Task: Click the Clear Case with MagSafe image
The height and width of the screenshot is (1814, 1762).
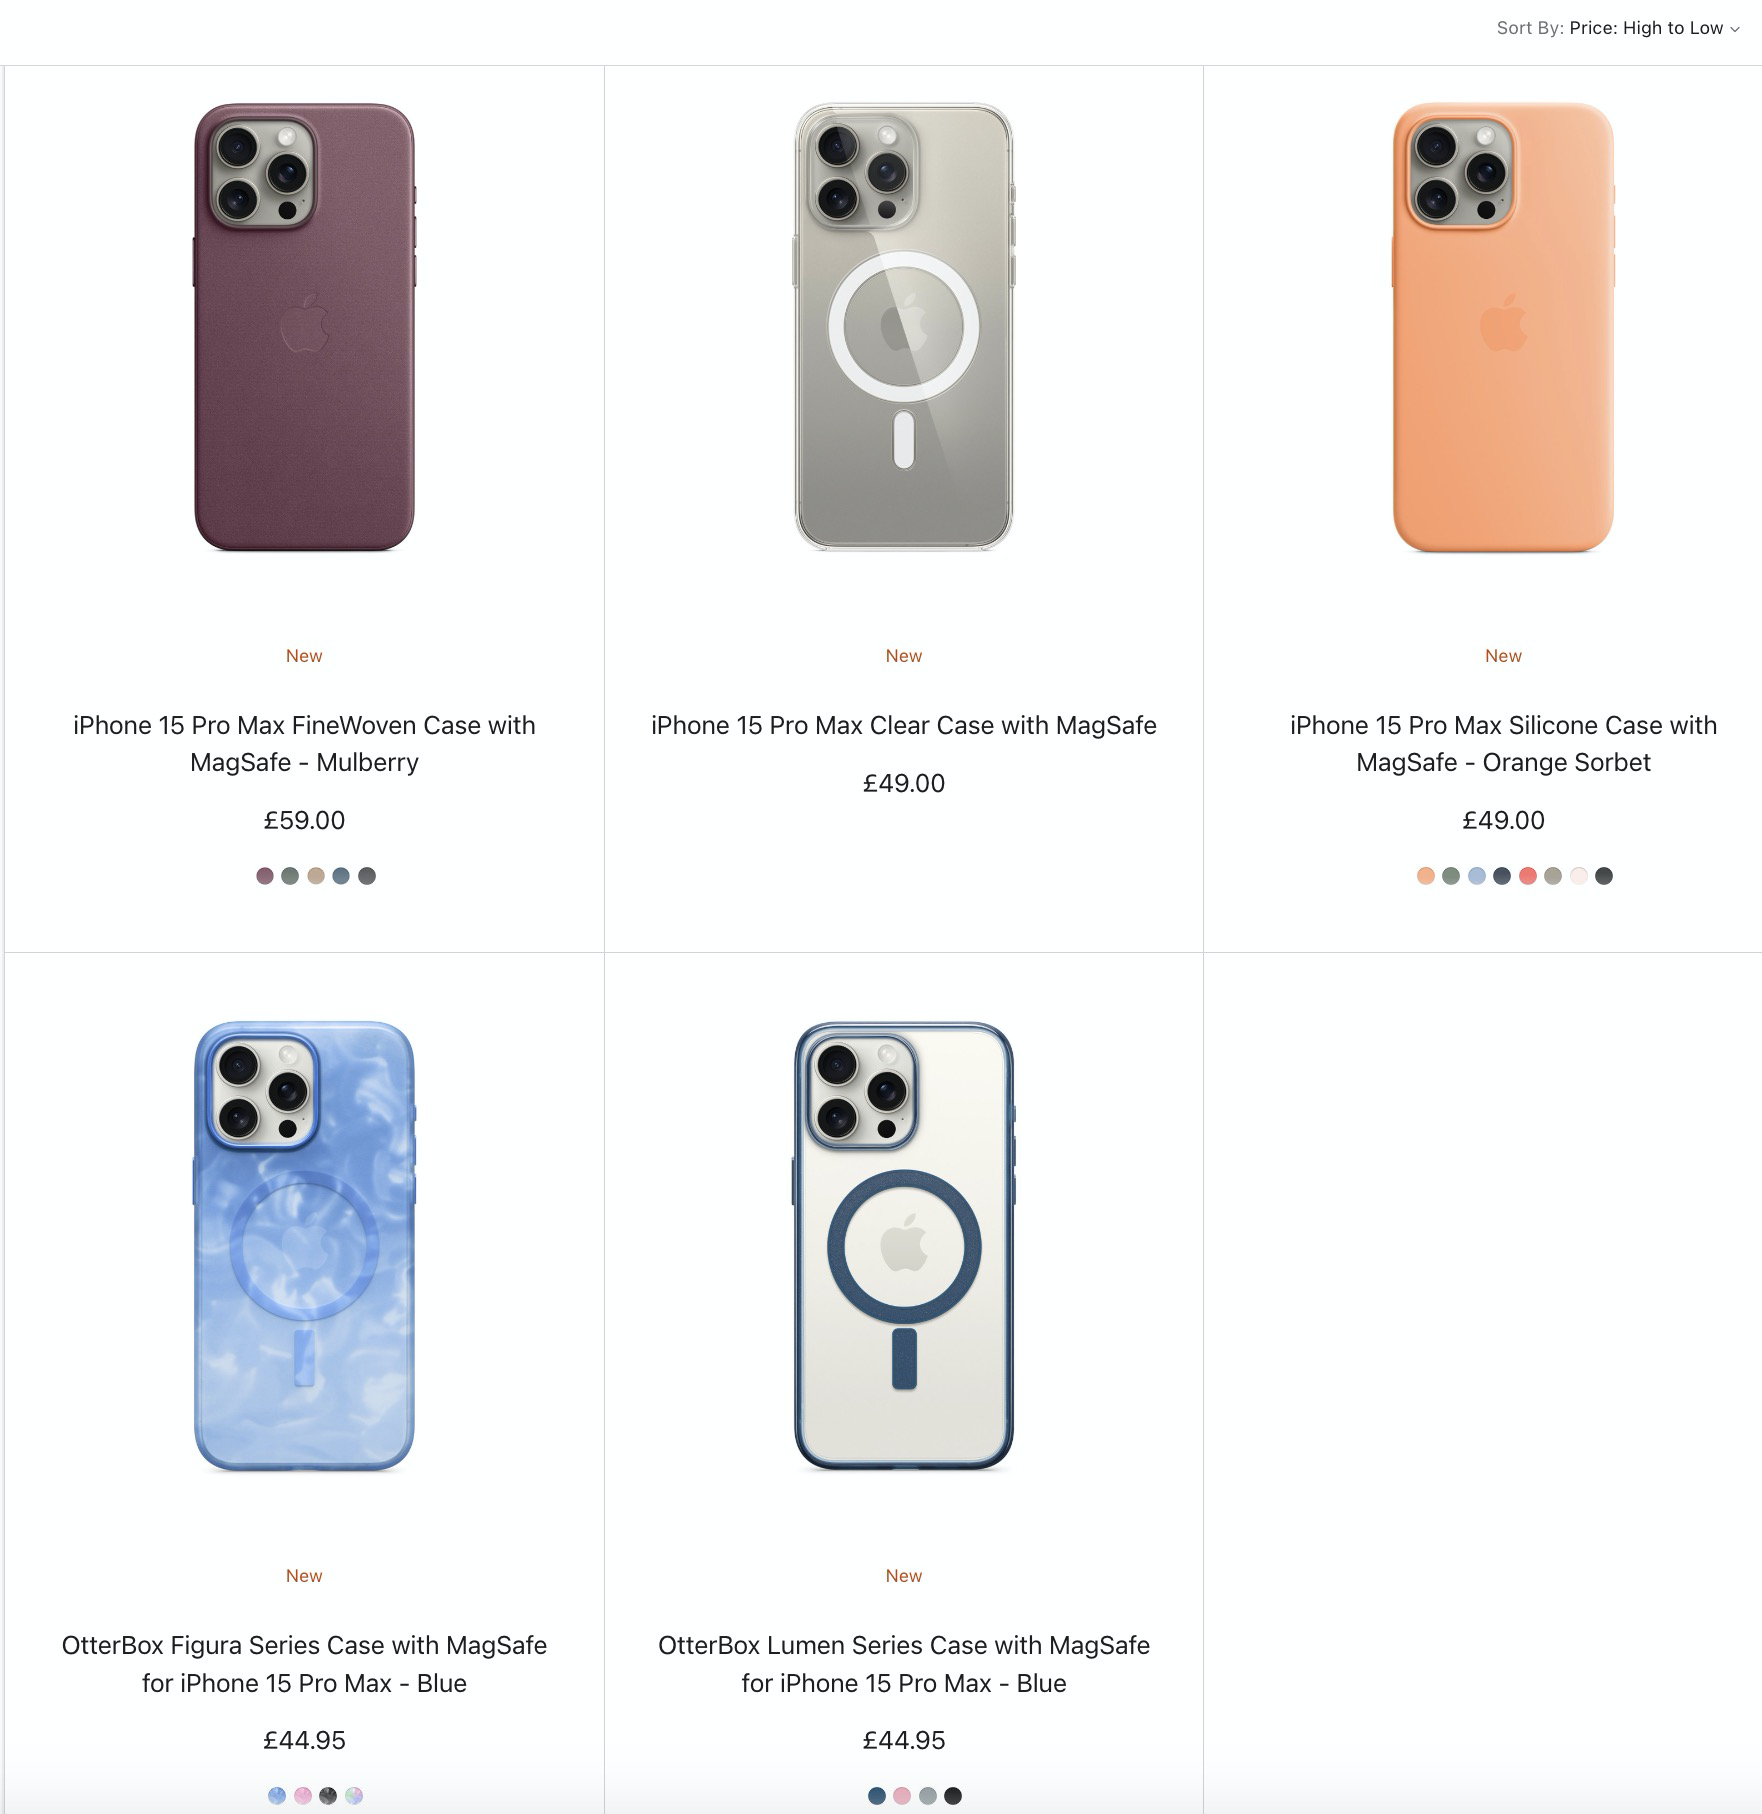Action: pyautogui.click(x=904, y=327)
